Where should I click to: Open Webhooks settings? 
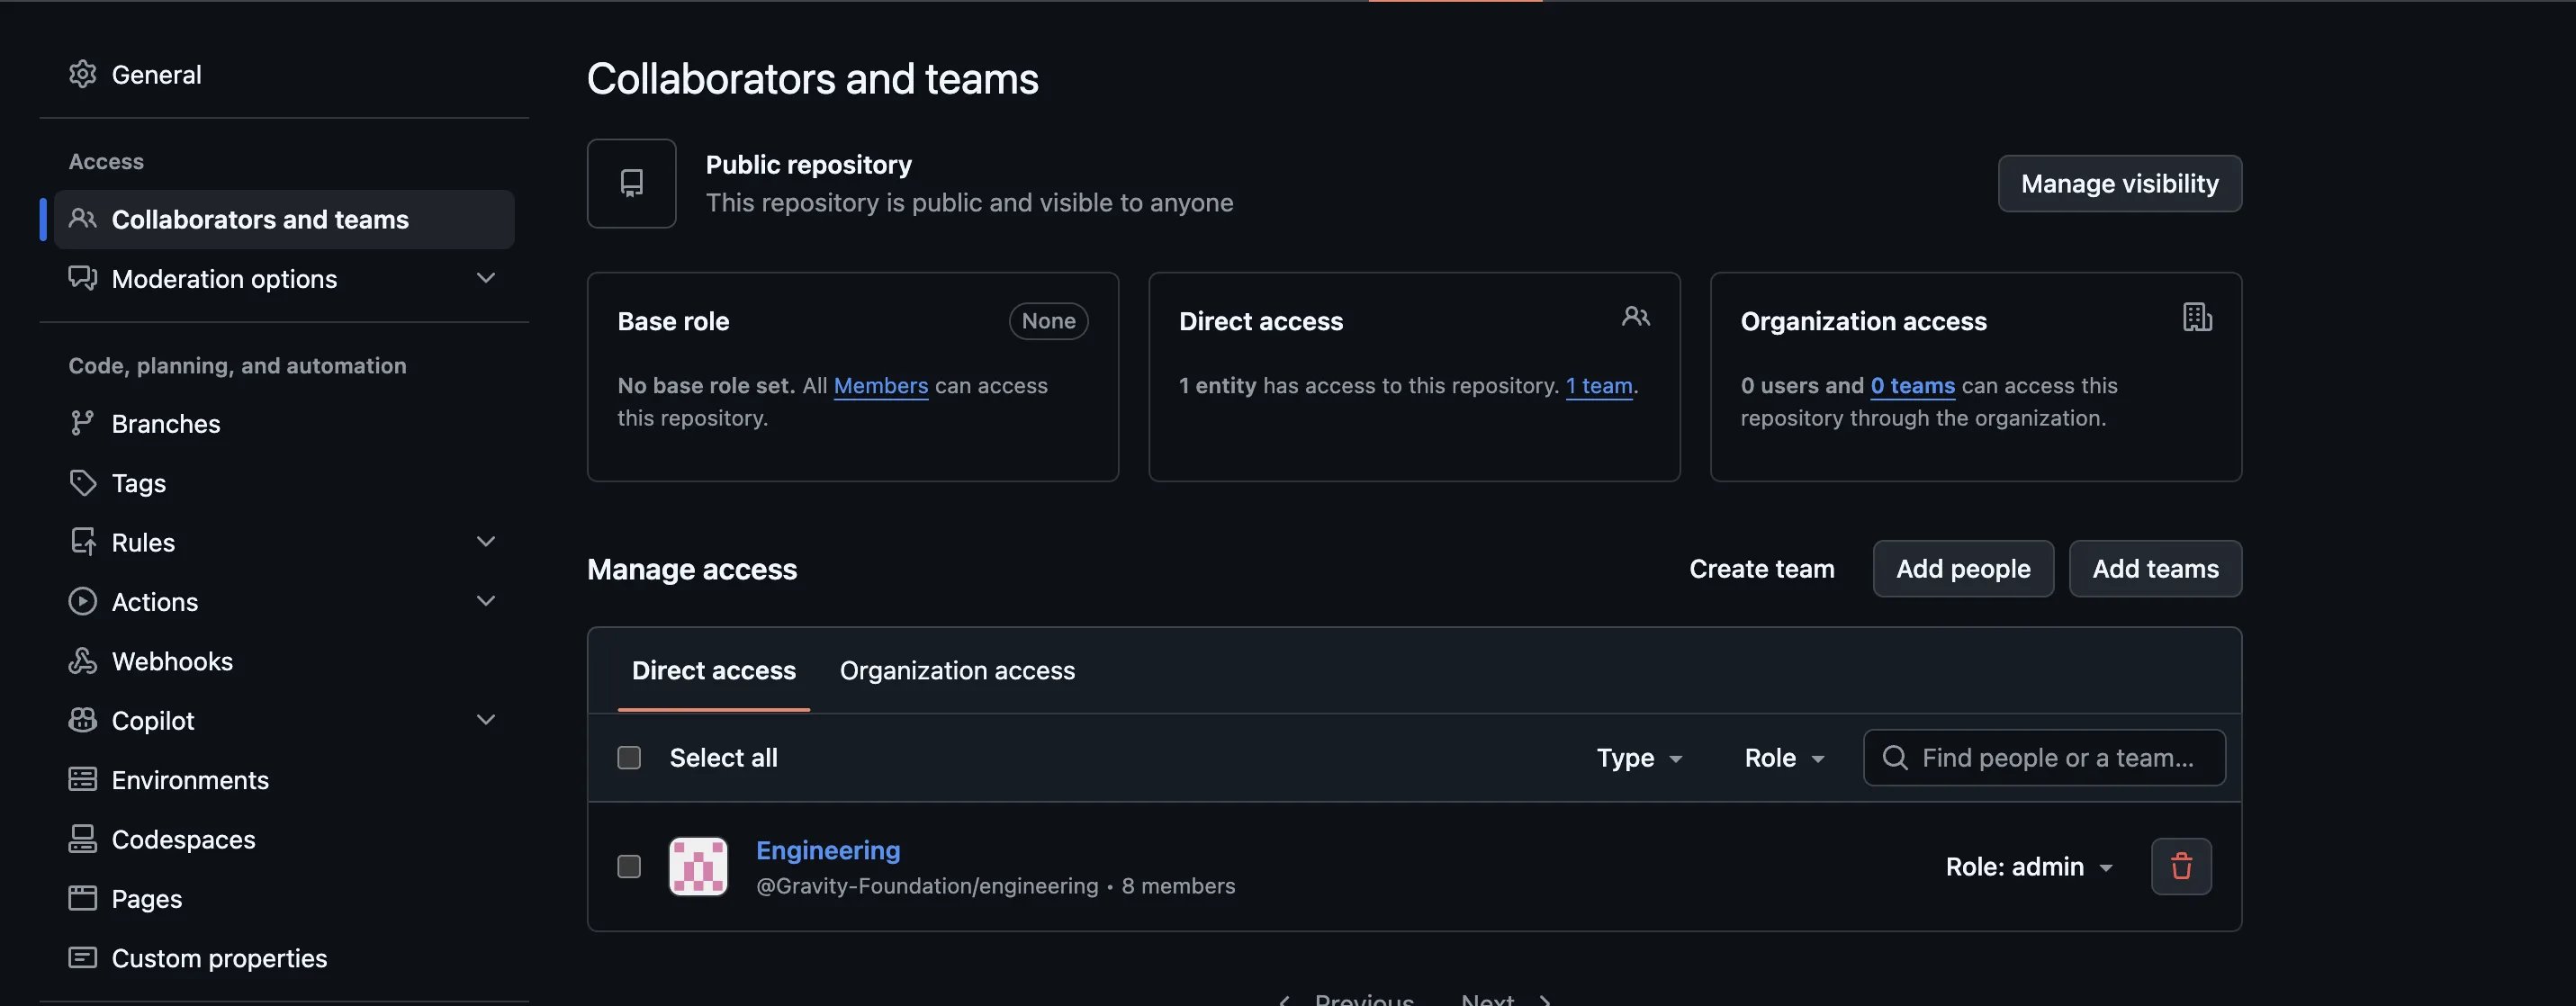click(x=284, y=661)
